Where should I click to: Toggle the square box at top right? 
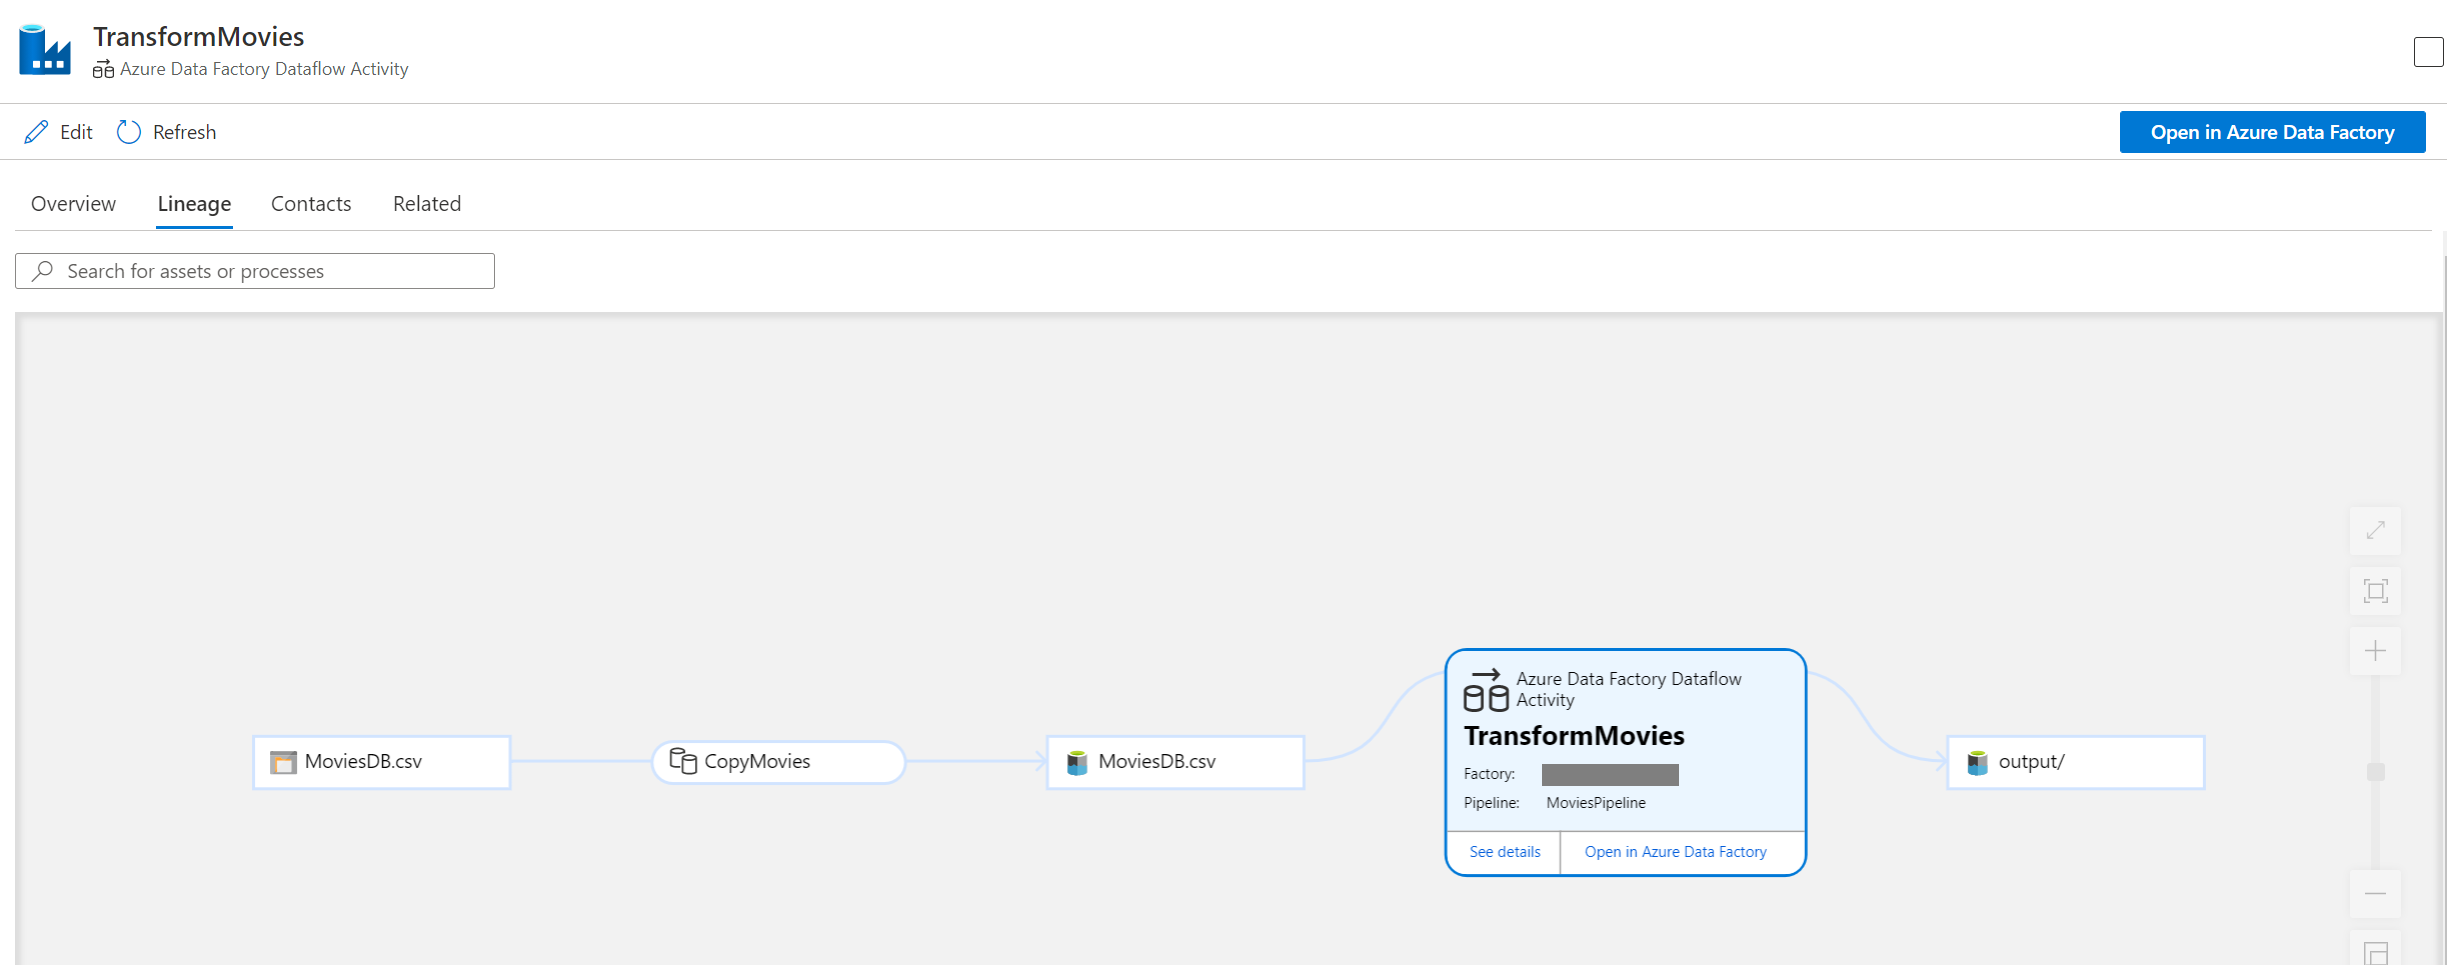(x=2428, y=52)
